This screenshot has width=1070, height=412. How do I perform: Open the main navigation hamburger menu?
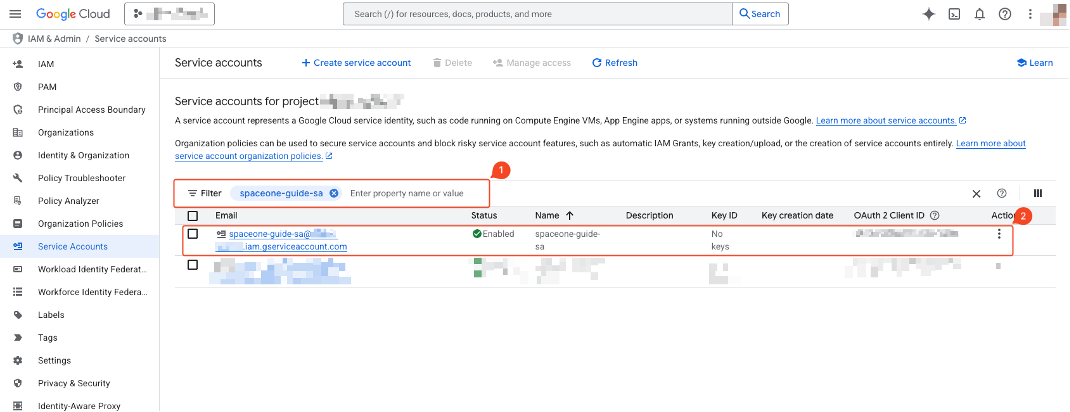(16, 14)
